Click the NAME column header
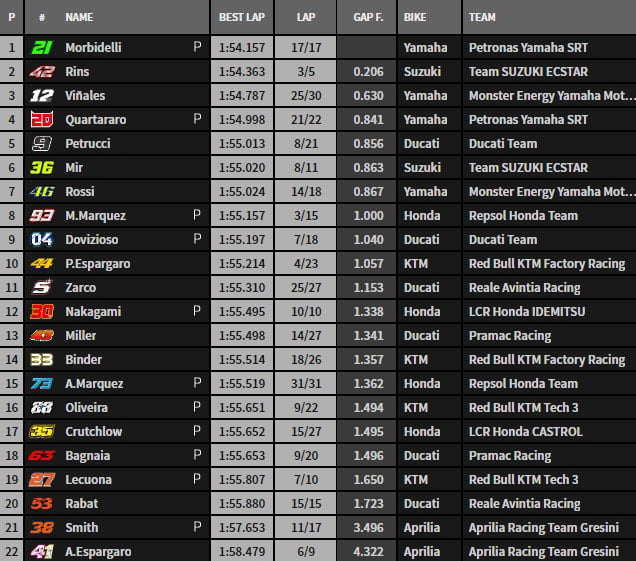Screen dimensions: 636x561 79,17
